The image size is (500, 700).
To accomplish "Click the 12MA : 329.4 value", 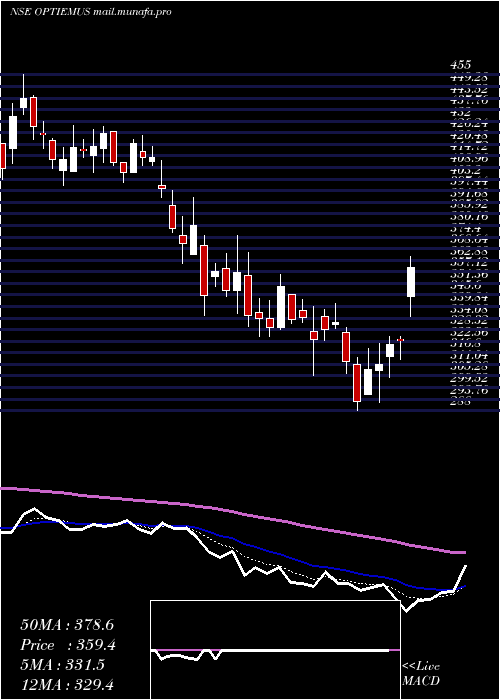I will [68, 684].
